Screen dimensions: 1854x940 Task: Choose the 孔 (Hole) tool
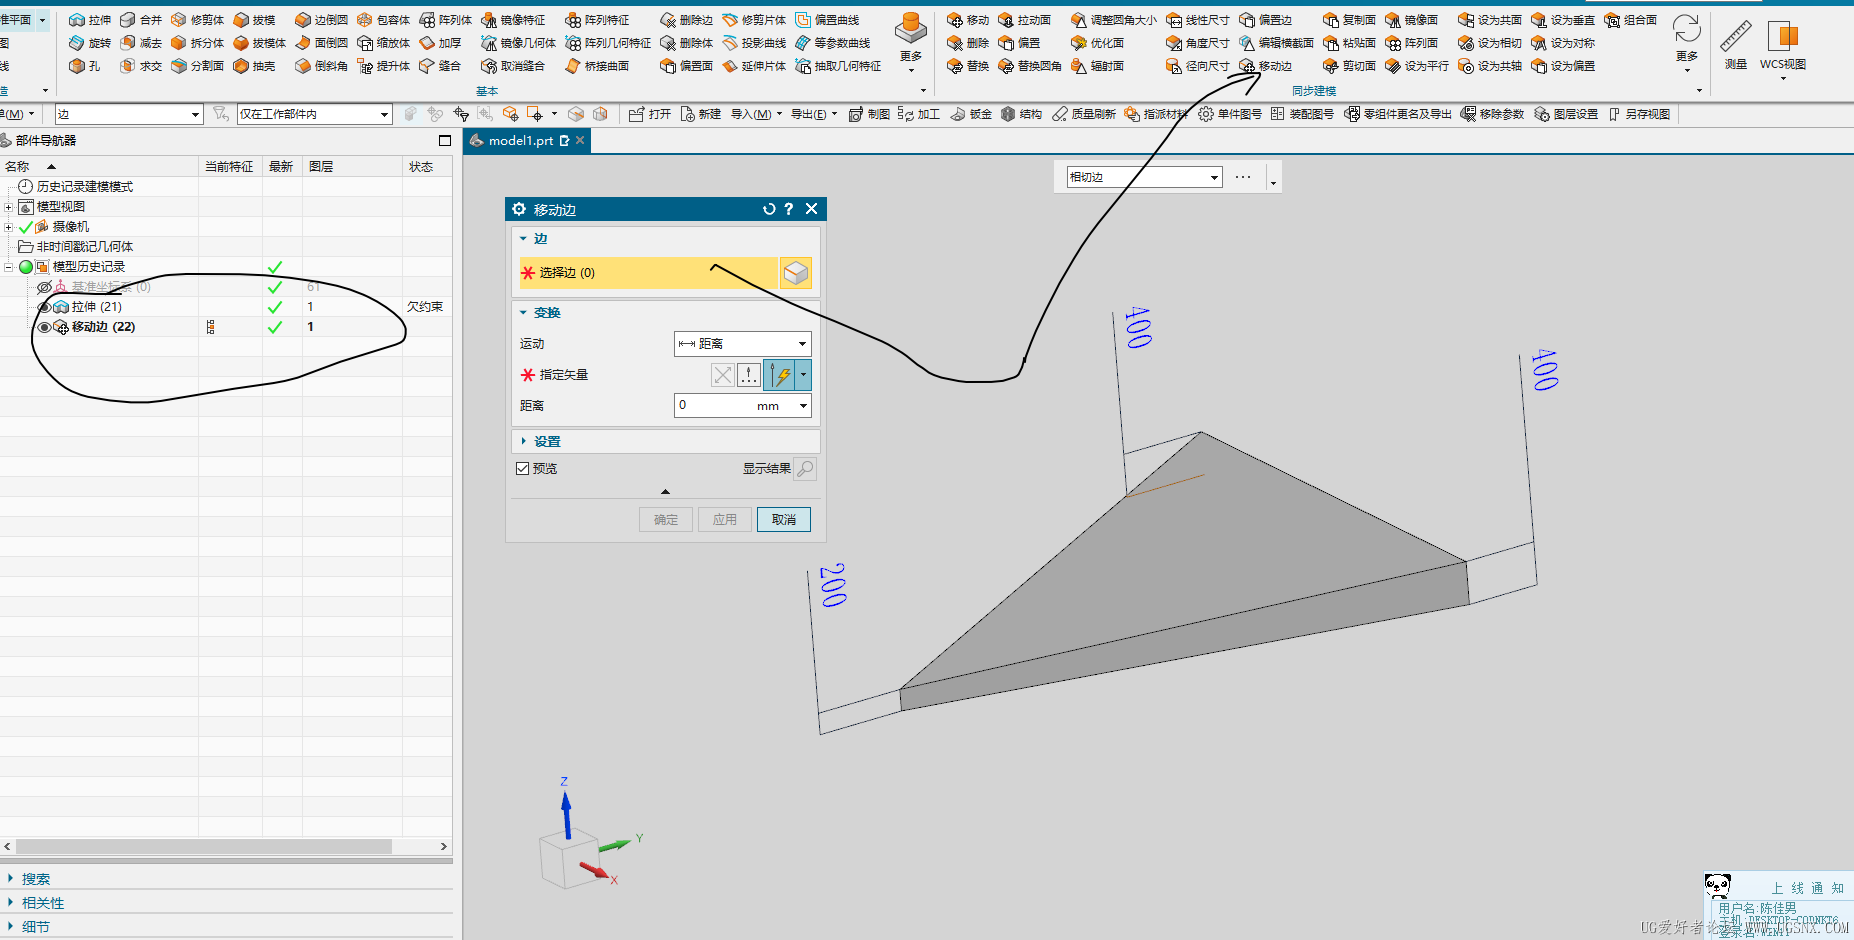click(x=85, y=66)
